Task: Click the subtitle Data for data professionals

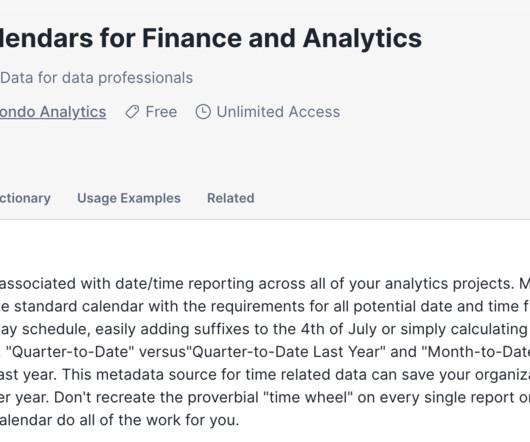Action: 97,78
